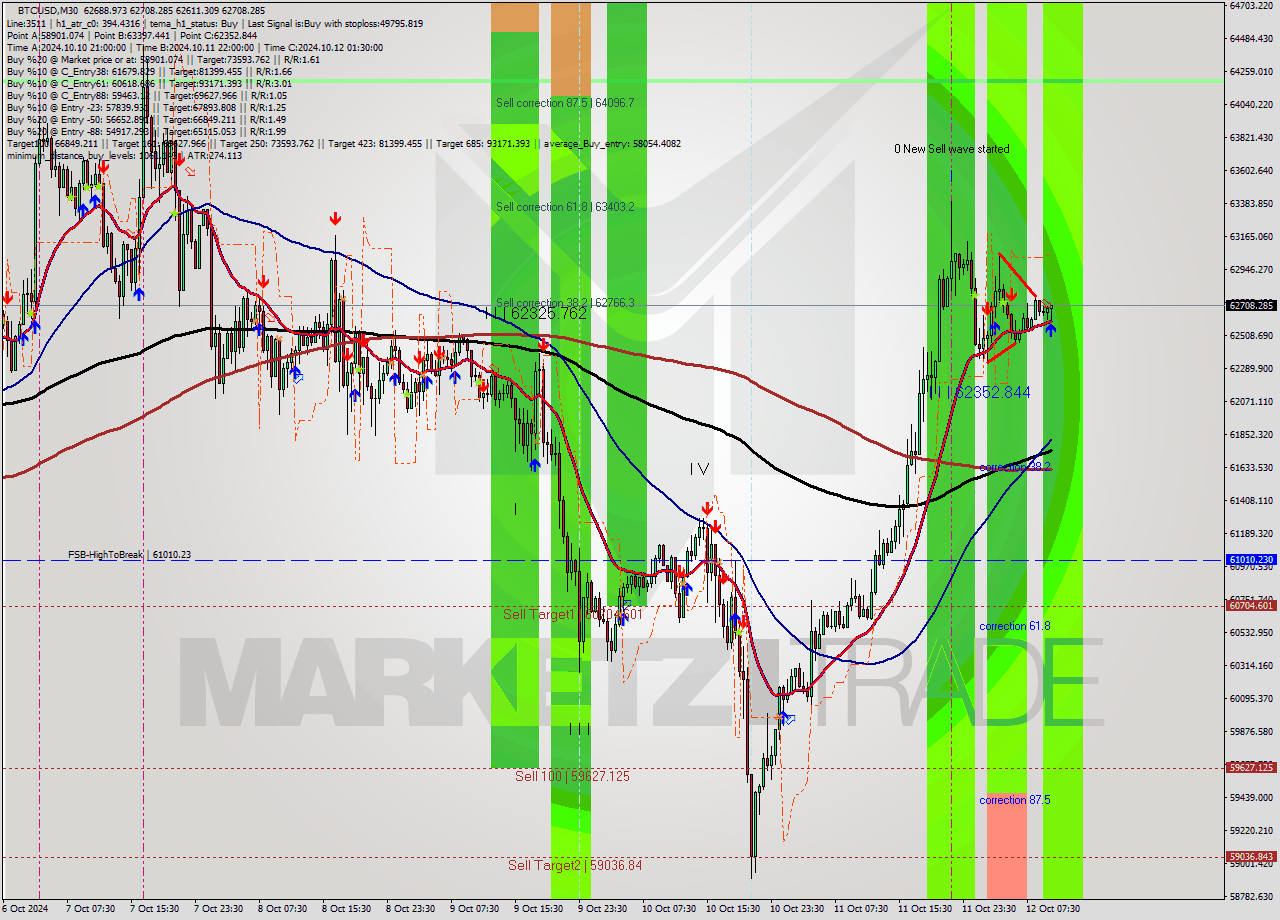Click the '11 Oct 07:30' time axis label

click(x=860, y=909)
